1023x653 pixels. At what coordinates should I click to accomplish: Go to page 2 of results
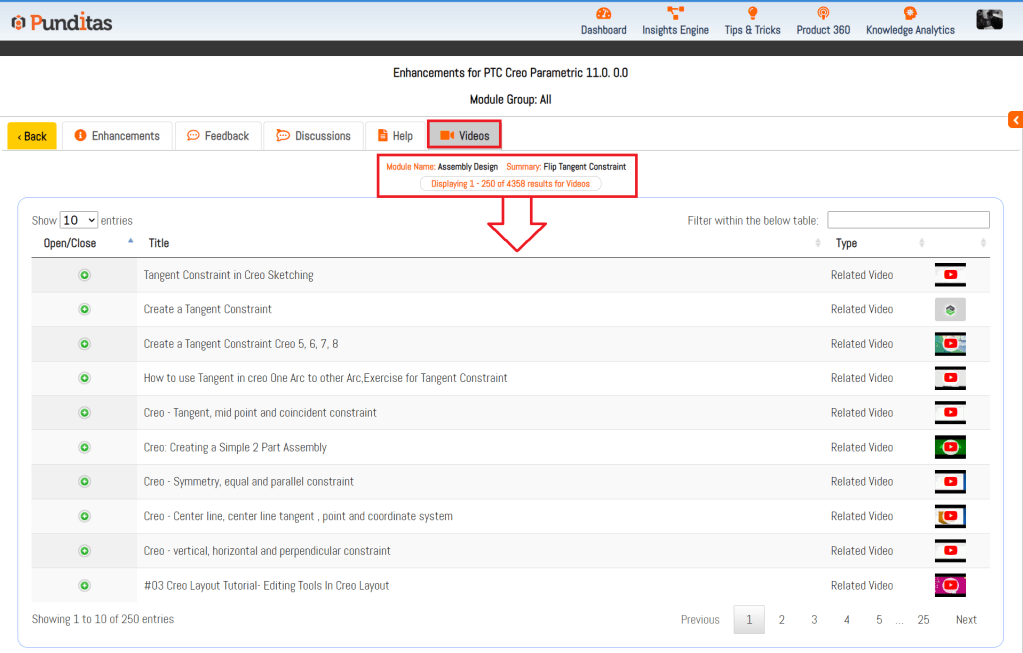[x=782, y=620]
